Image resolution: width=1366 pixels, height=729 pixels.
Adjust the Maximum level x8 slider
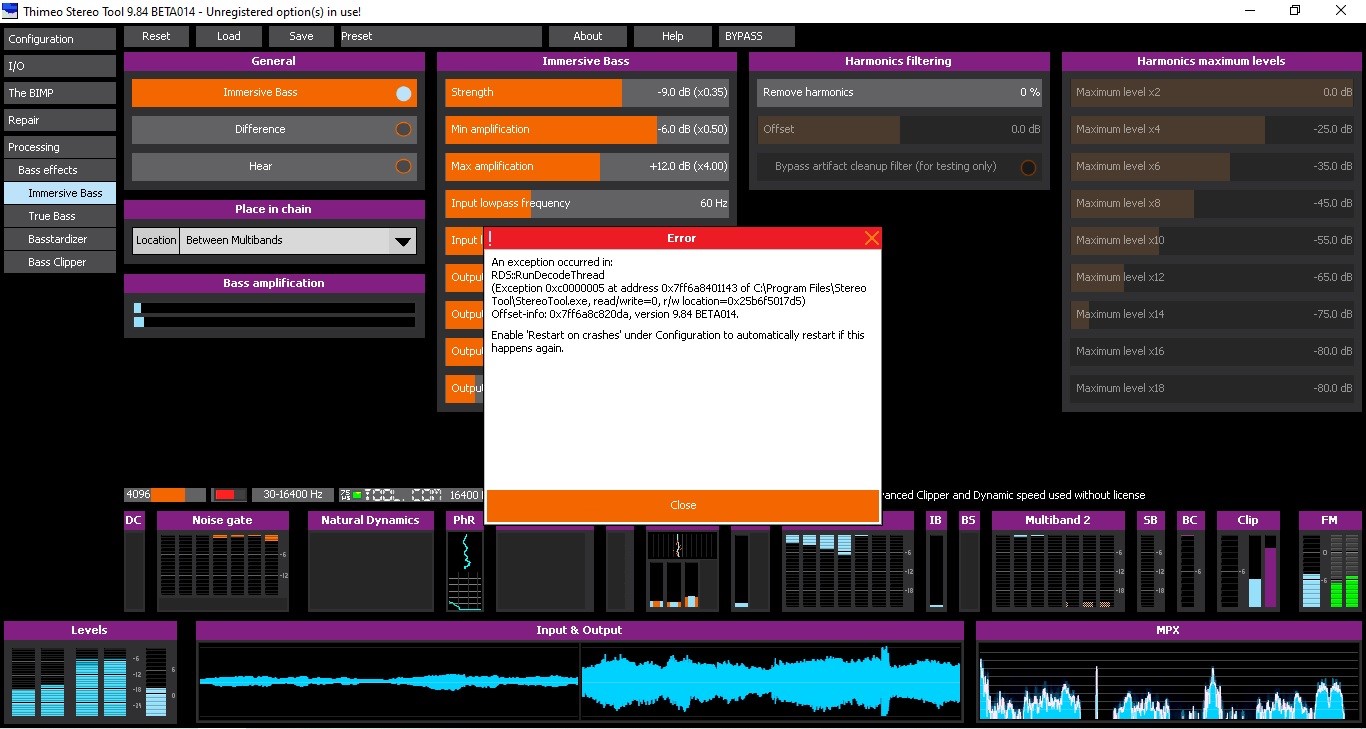point(1212,204)
